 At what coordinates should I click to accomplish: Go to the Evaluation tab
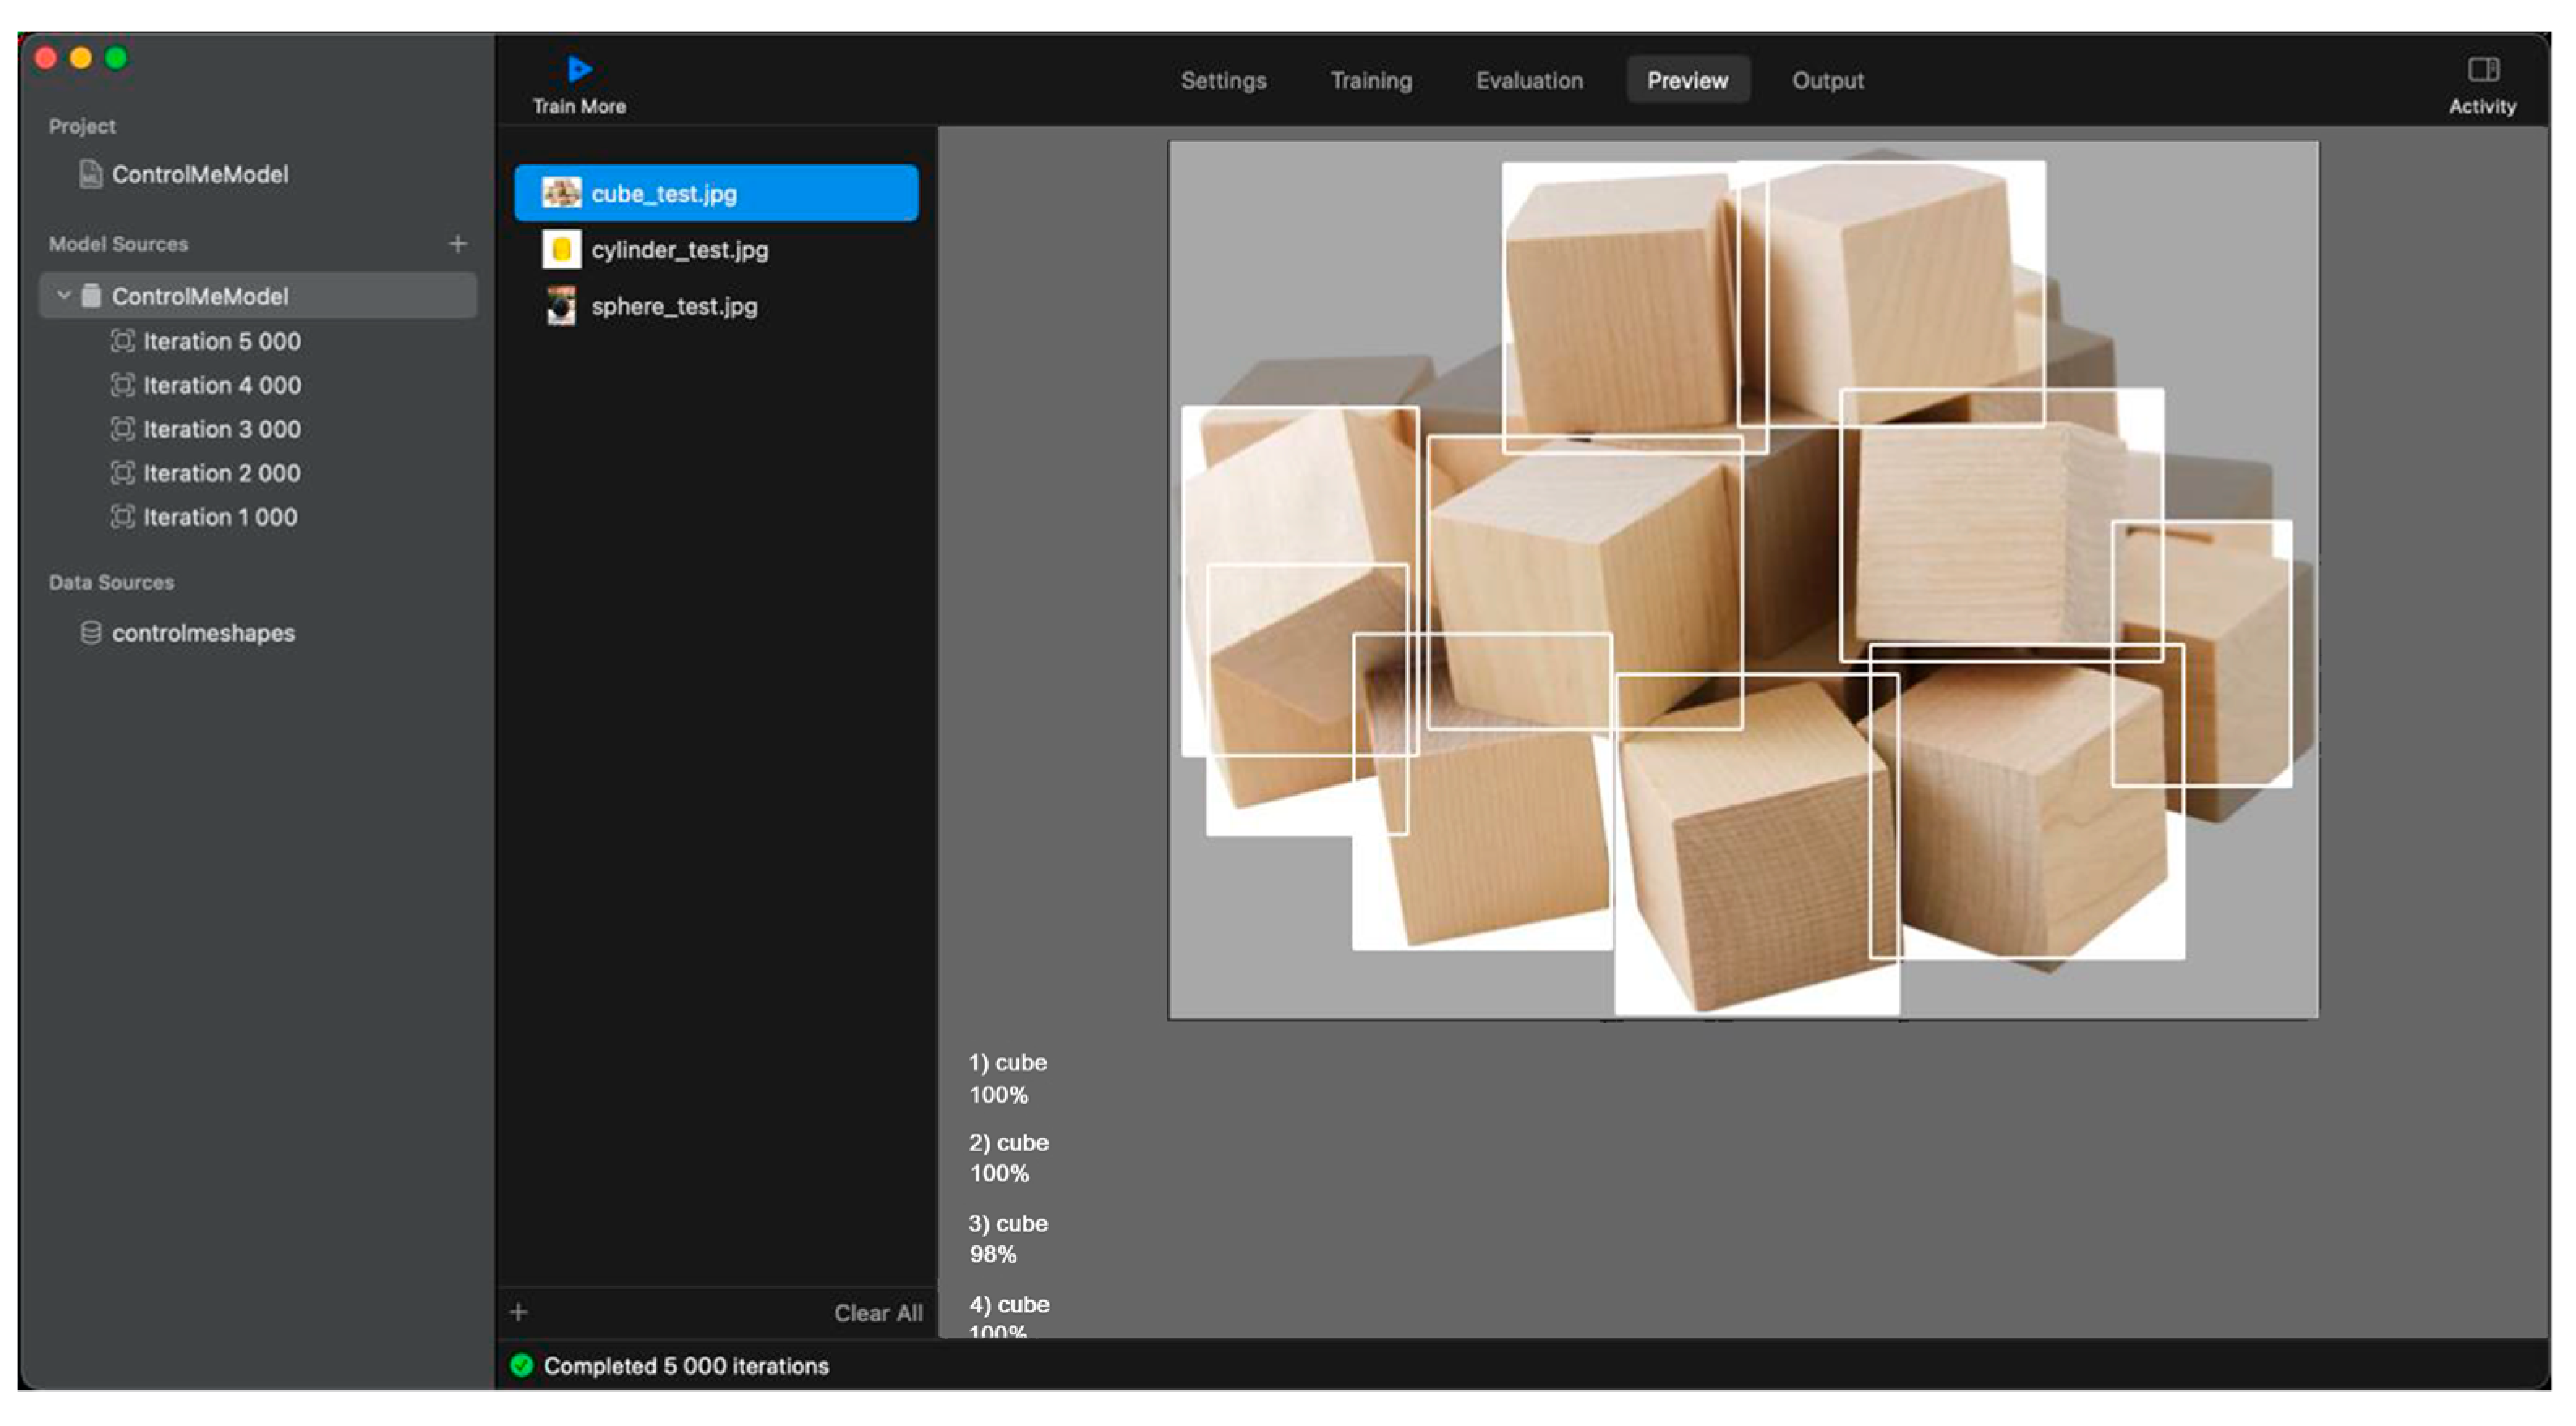(x=1529, y=81)
